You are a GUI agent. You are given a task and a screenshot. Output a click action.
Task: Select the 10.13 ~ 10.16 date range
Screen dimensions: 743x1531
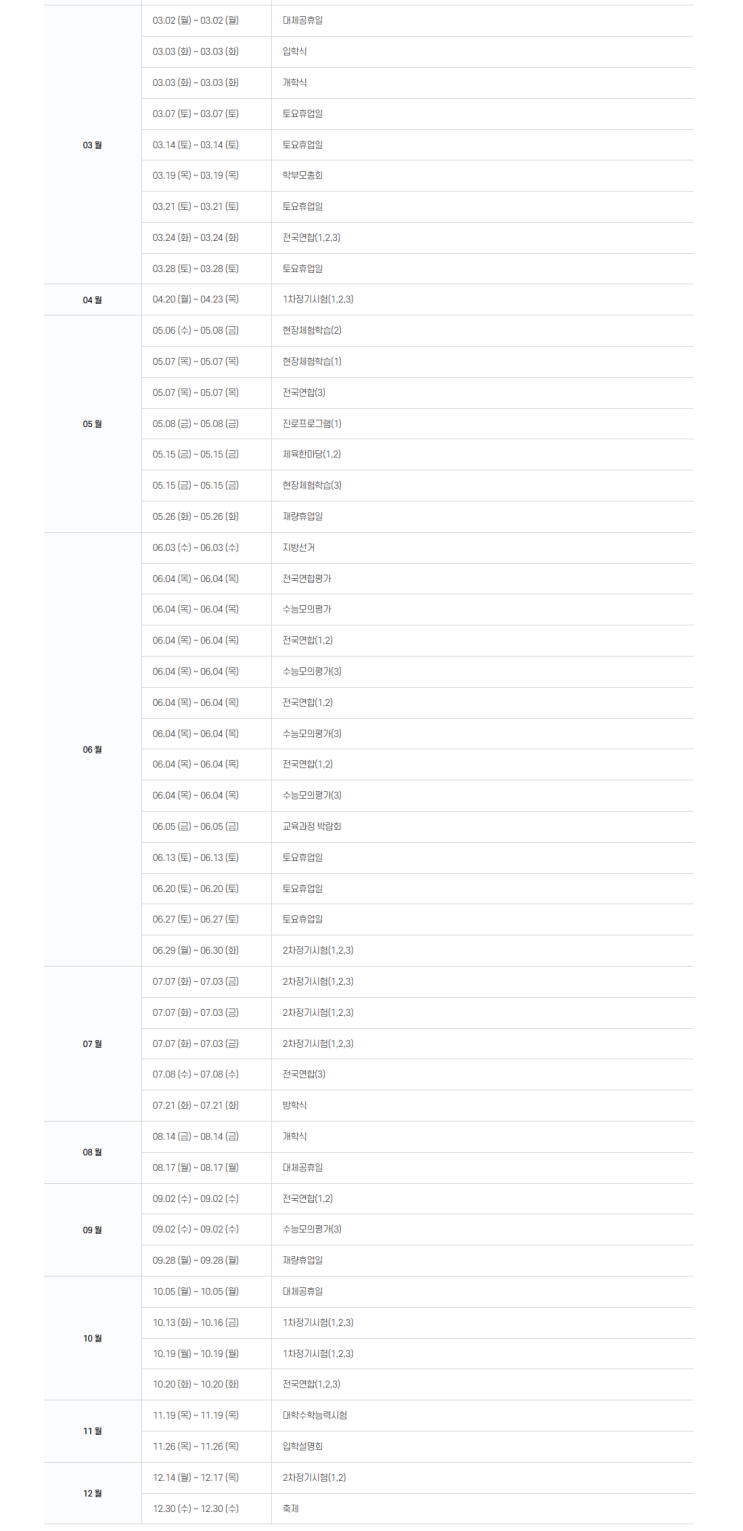tap(195, 1323)
